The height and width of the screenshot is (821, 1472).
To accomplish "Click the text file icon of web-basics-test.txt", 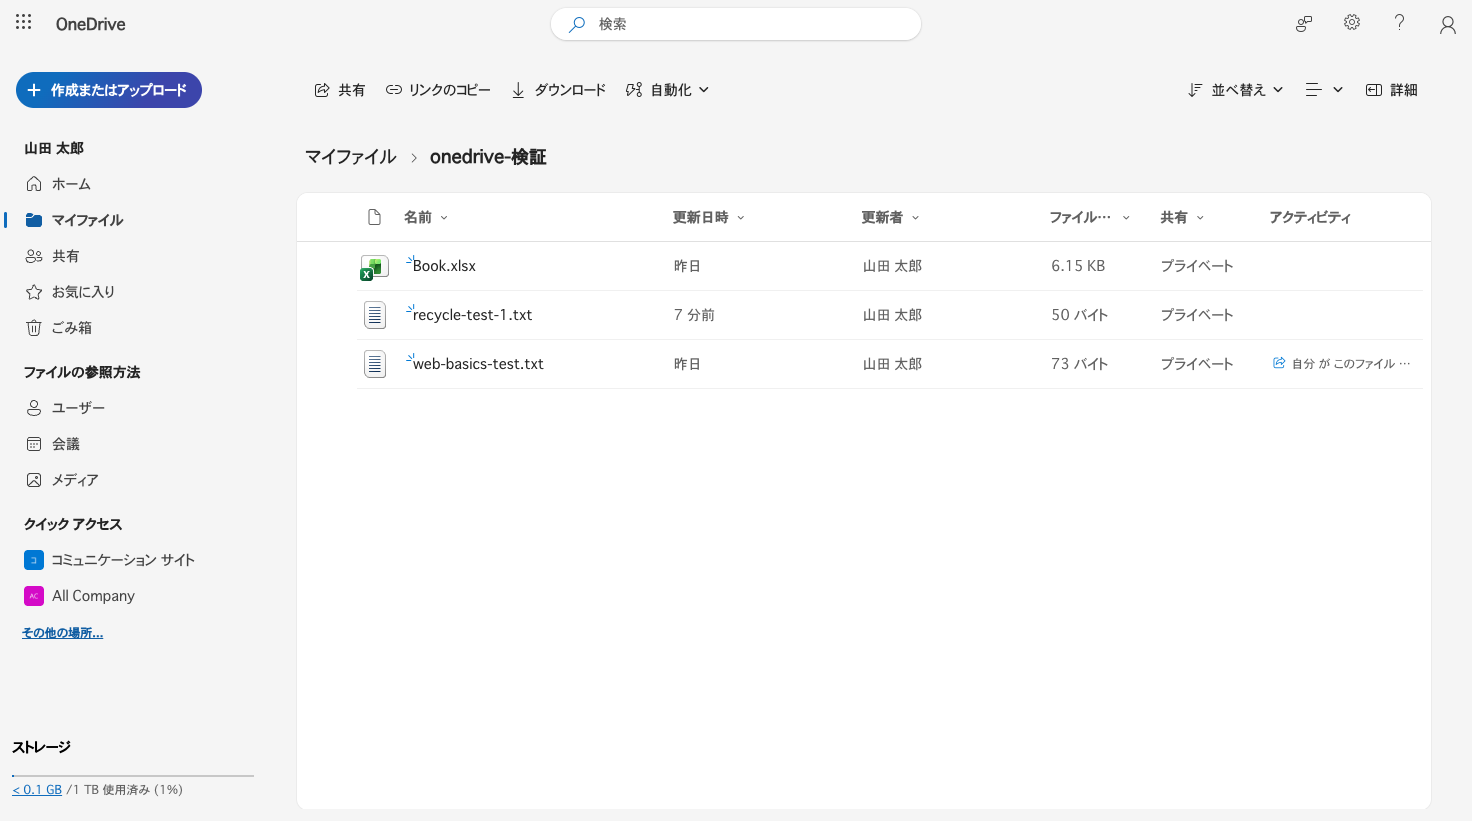I will coord(375,364).
